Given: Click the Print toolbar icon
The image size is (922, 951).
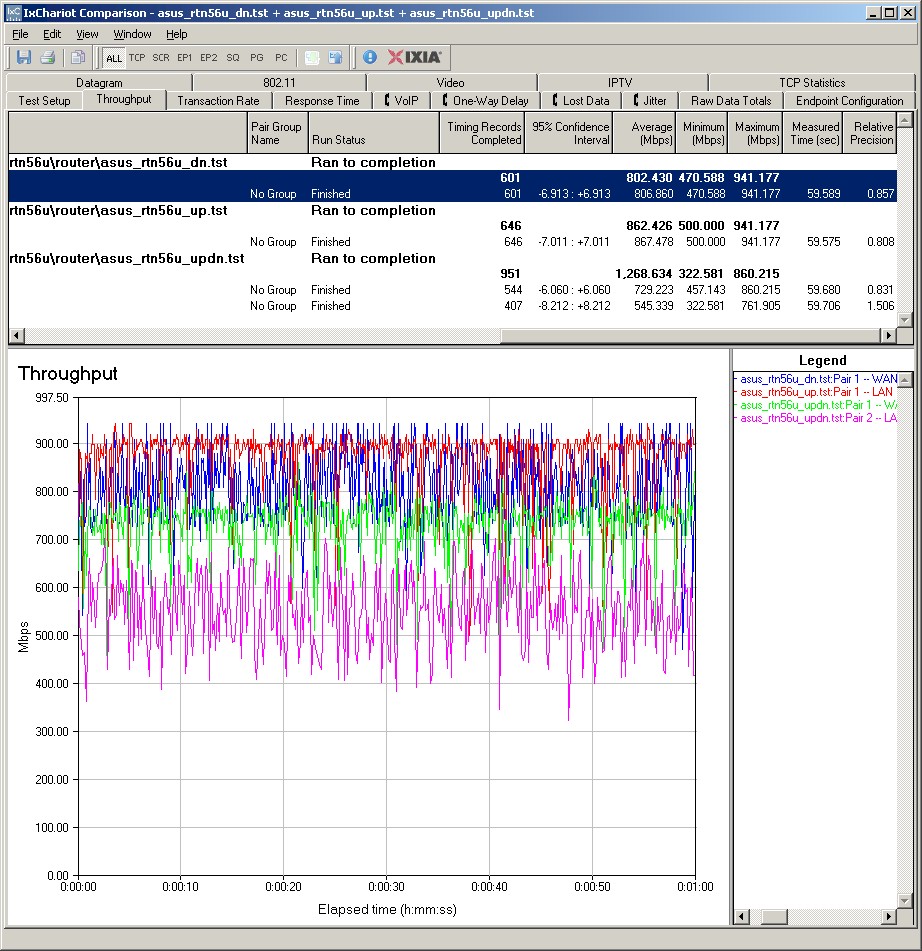Looking at the screenshot, I should point(47,58).
